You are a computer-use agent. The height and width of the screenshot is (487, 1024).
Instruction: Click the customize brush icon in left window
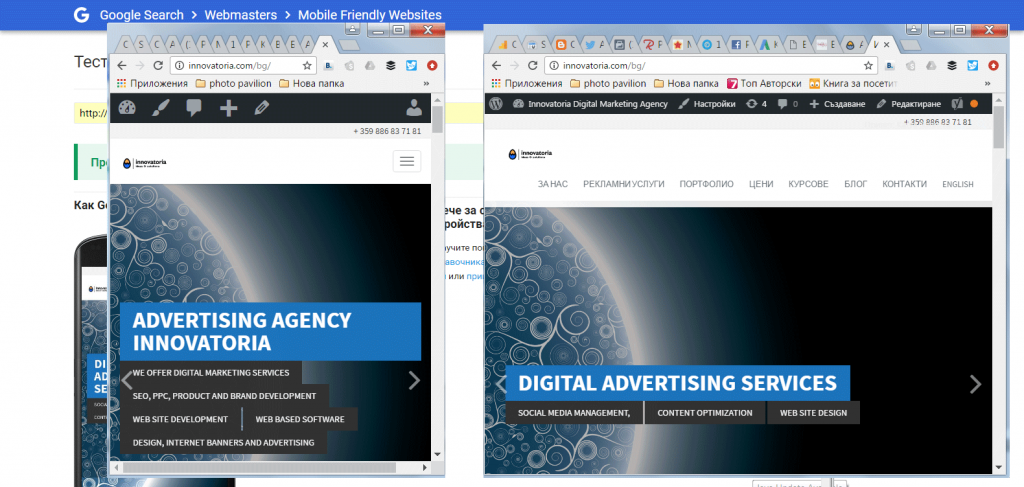tap(161, 108)
